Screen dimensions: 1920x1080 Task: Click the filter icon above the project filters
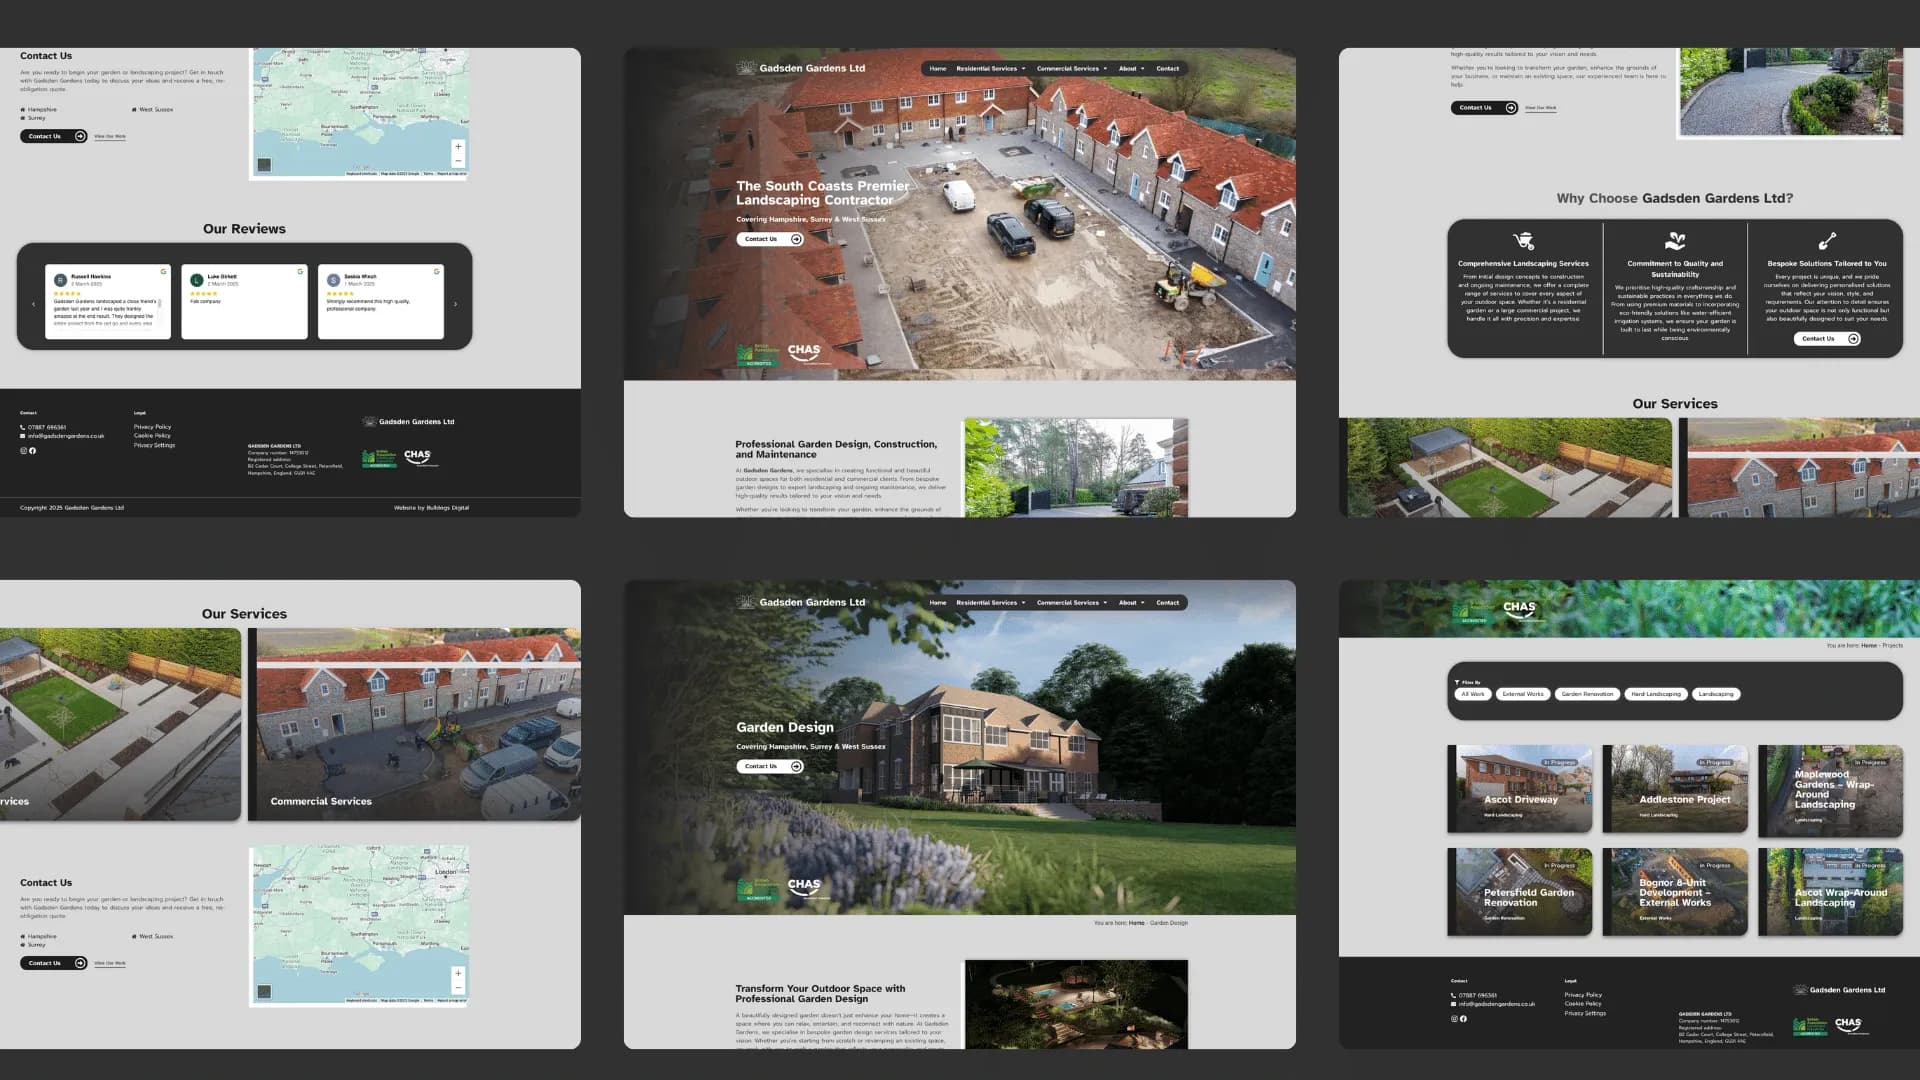[x=1459, y=681]
